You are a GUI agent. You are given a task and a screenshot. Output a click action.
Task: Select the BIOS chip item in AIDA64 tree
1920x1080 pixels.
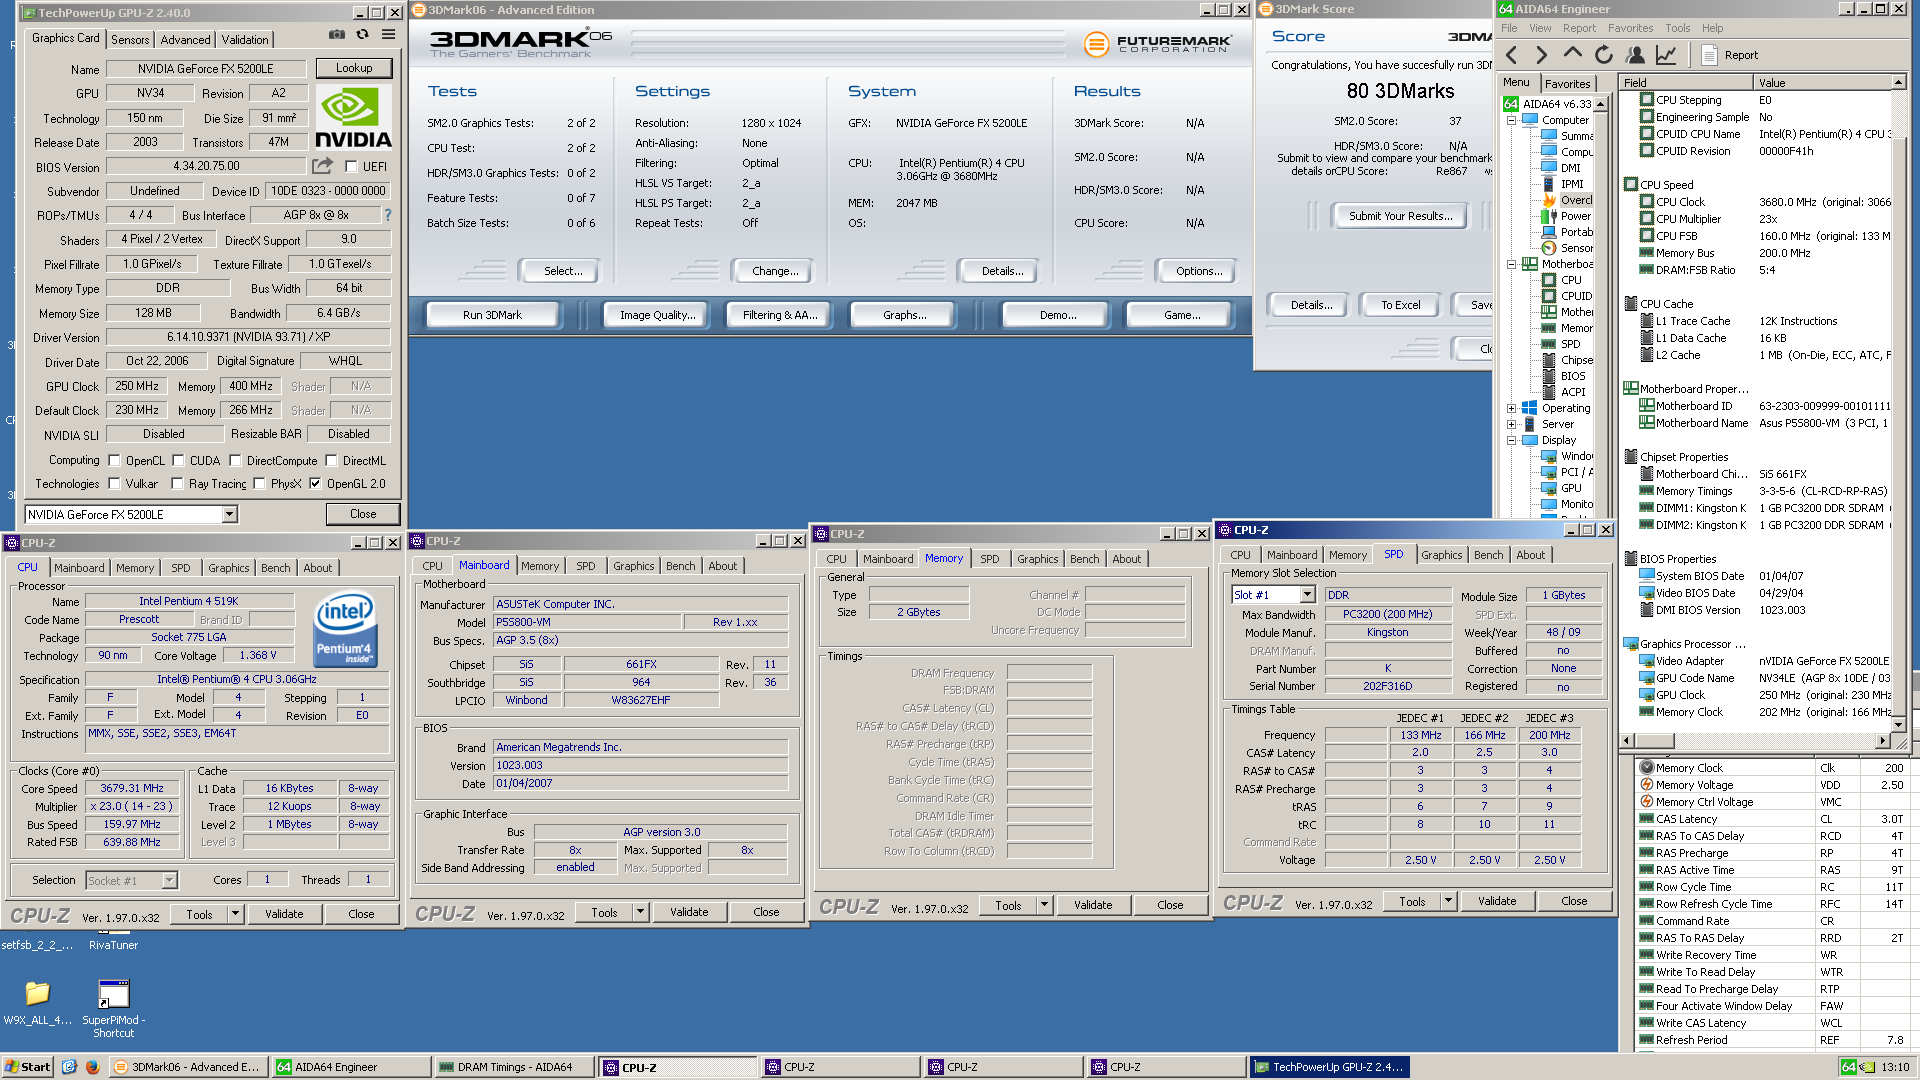pos(1563,376)
